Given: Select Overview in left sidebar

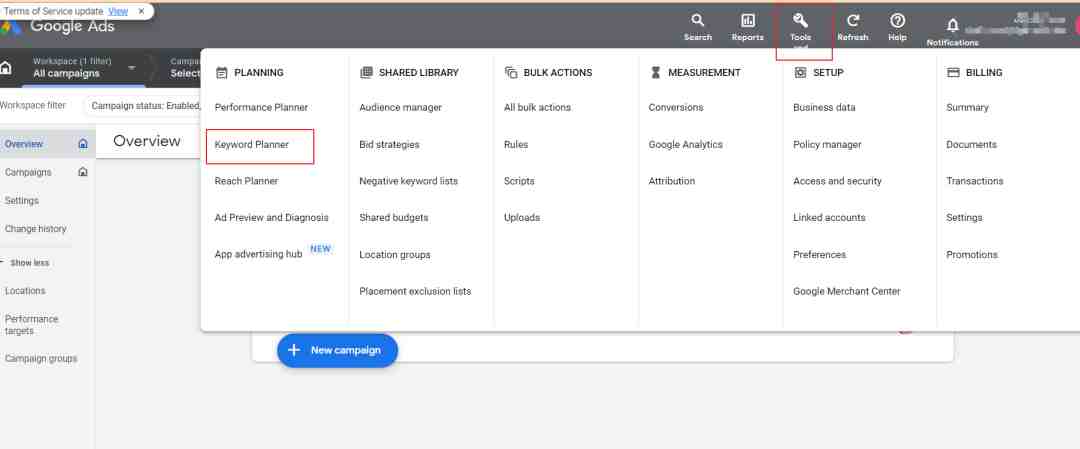Looking at the screenshot, I should (x=24, y=144).
